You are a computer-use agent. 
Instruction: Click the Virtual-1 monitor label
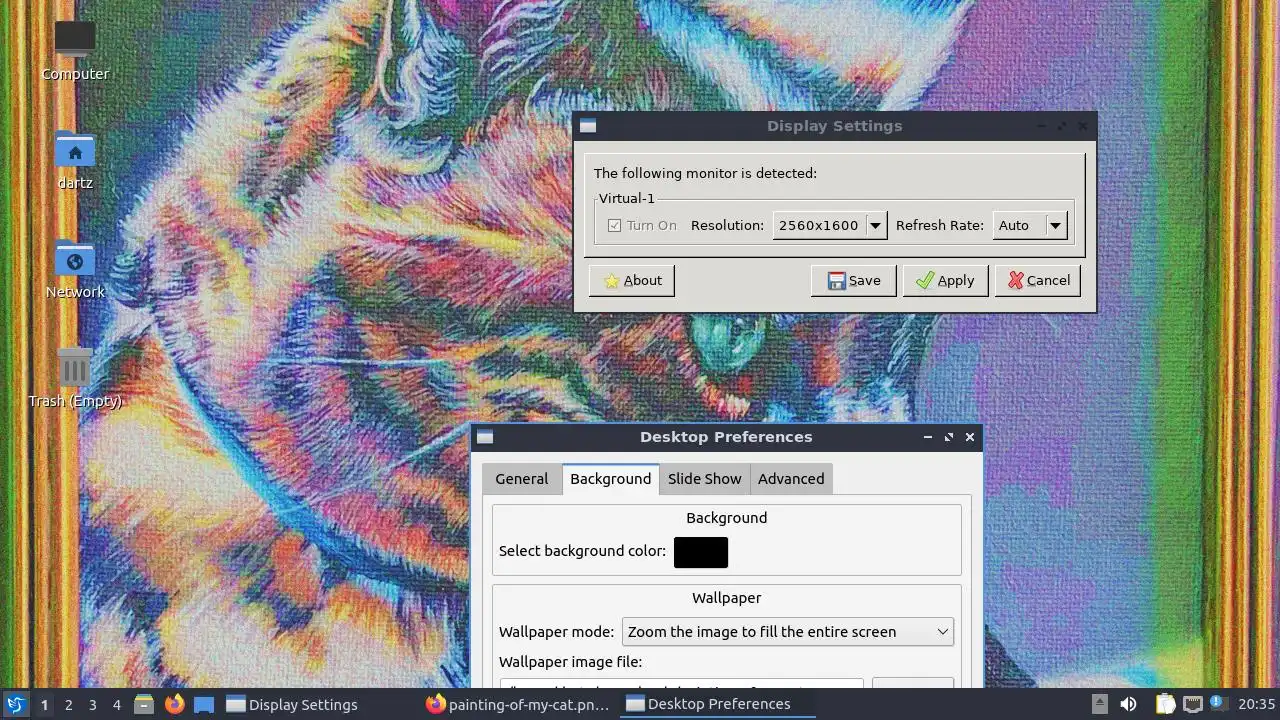point(627,198)
